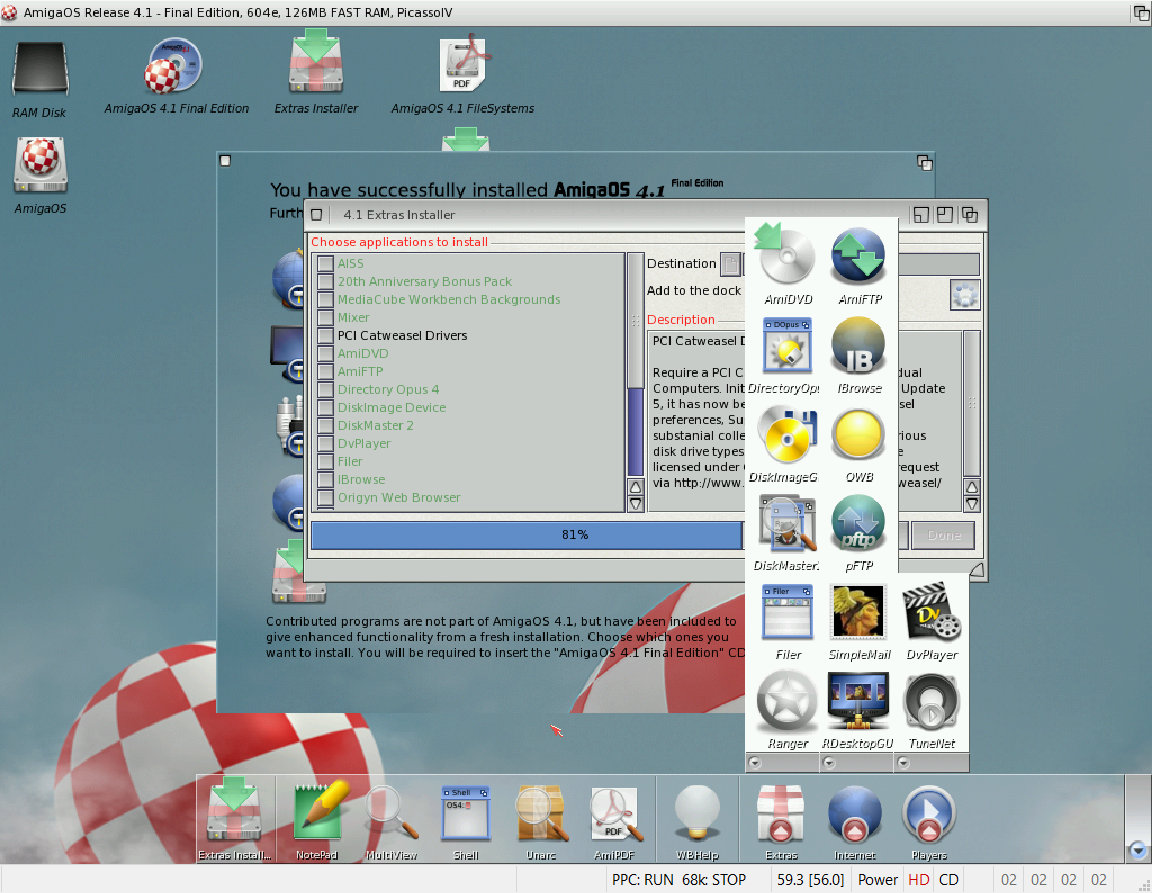Viewport: 1152px width, 893px height.
Task: Tick the MediaCube Workbench Backgrounds checkbox
Action: click(325, 300)
